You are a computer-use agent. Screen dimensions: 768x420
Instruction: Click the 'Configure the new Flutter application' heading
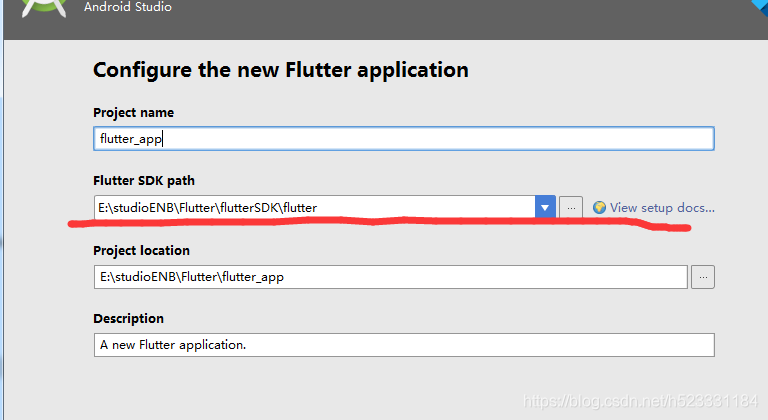281,70
